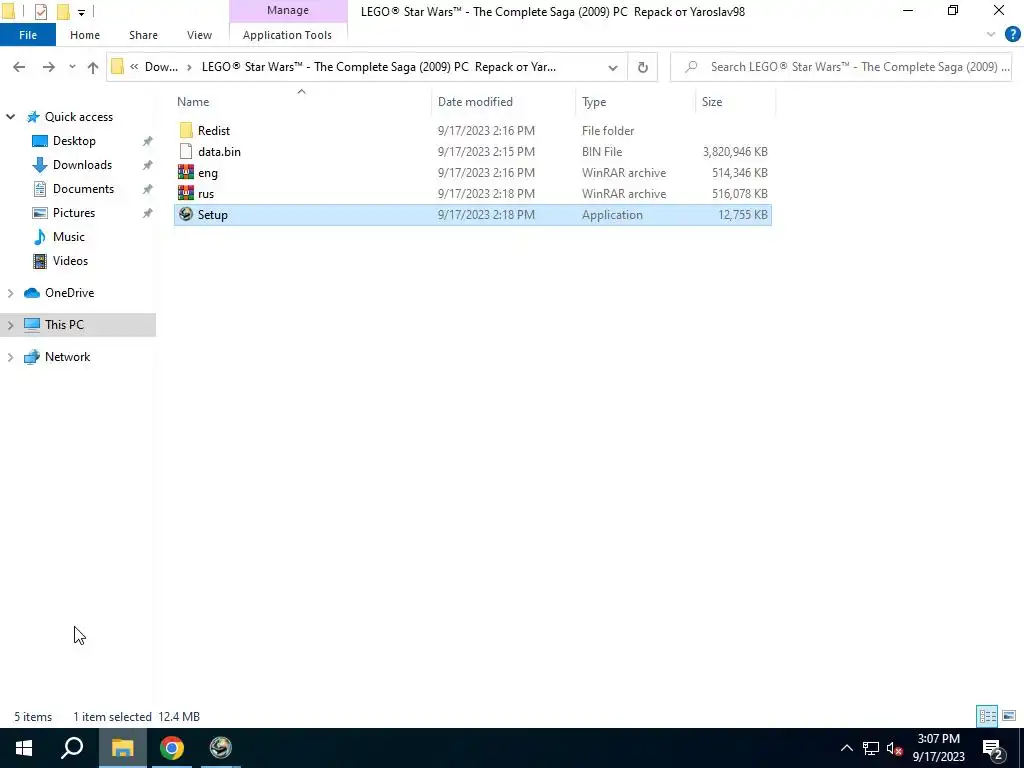Switch to the Home ribbon tab
Screen dimensions: 1024x768
[x=85, y=35]
